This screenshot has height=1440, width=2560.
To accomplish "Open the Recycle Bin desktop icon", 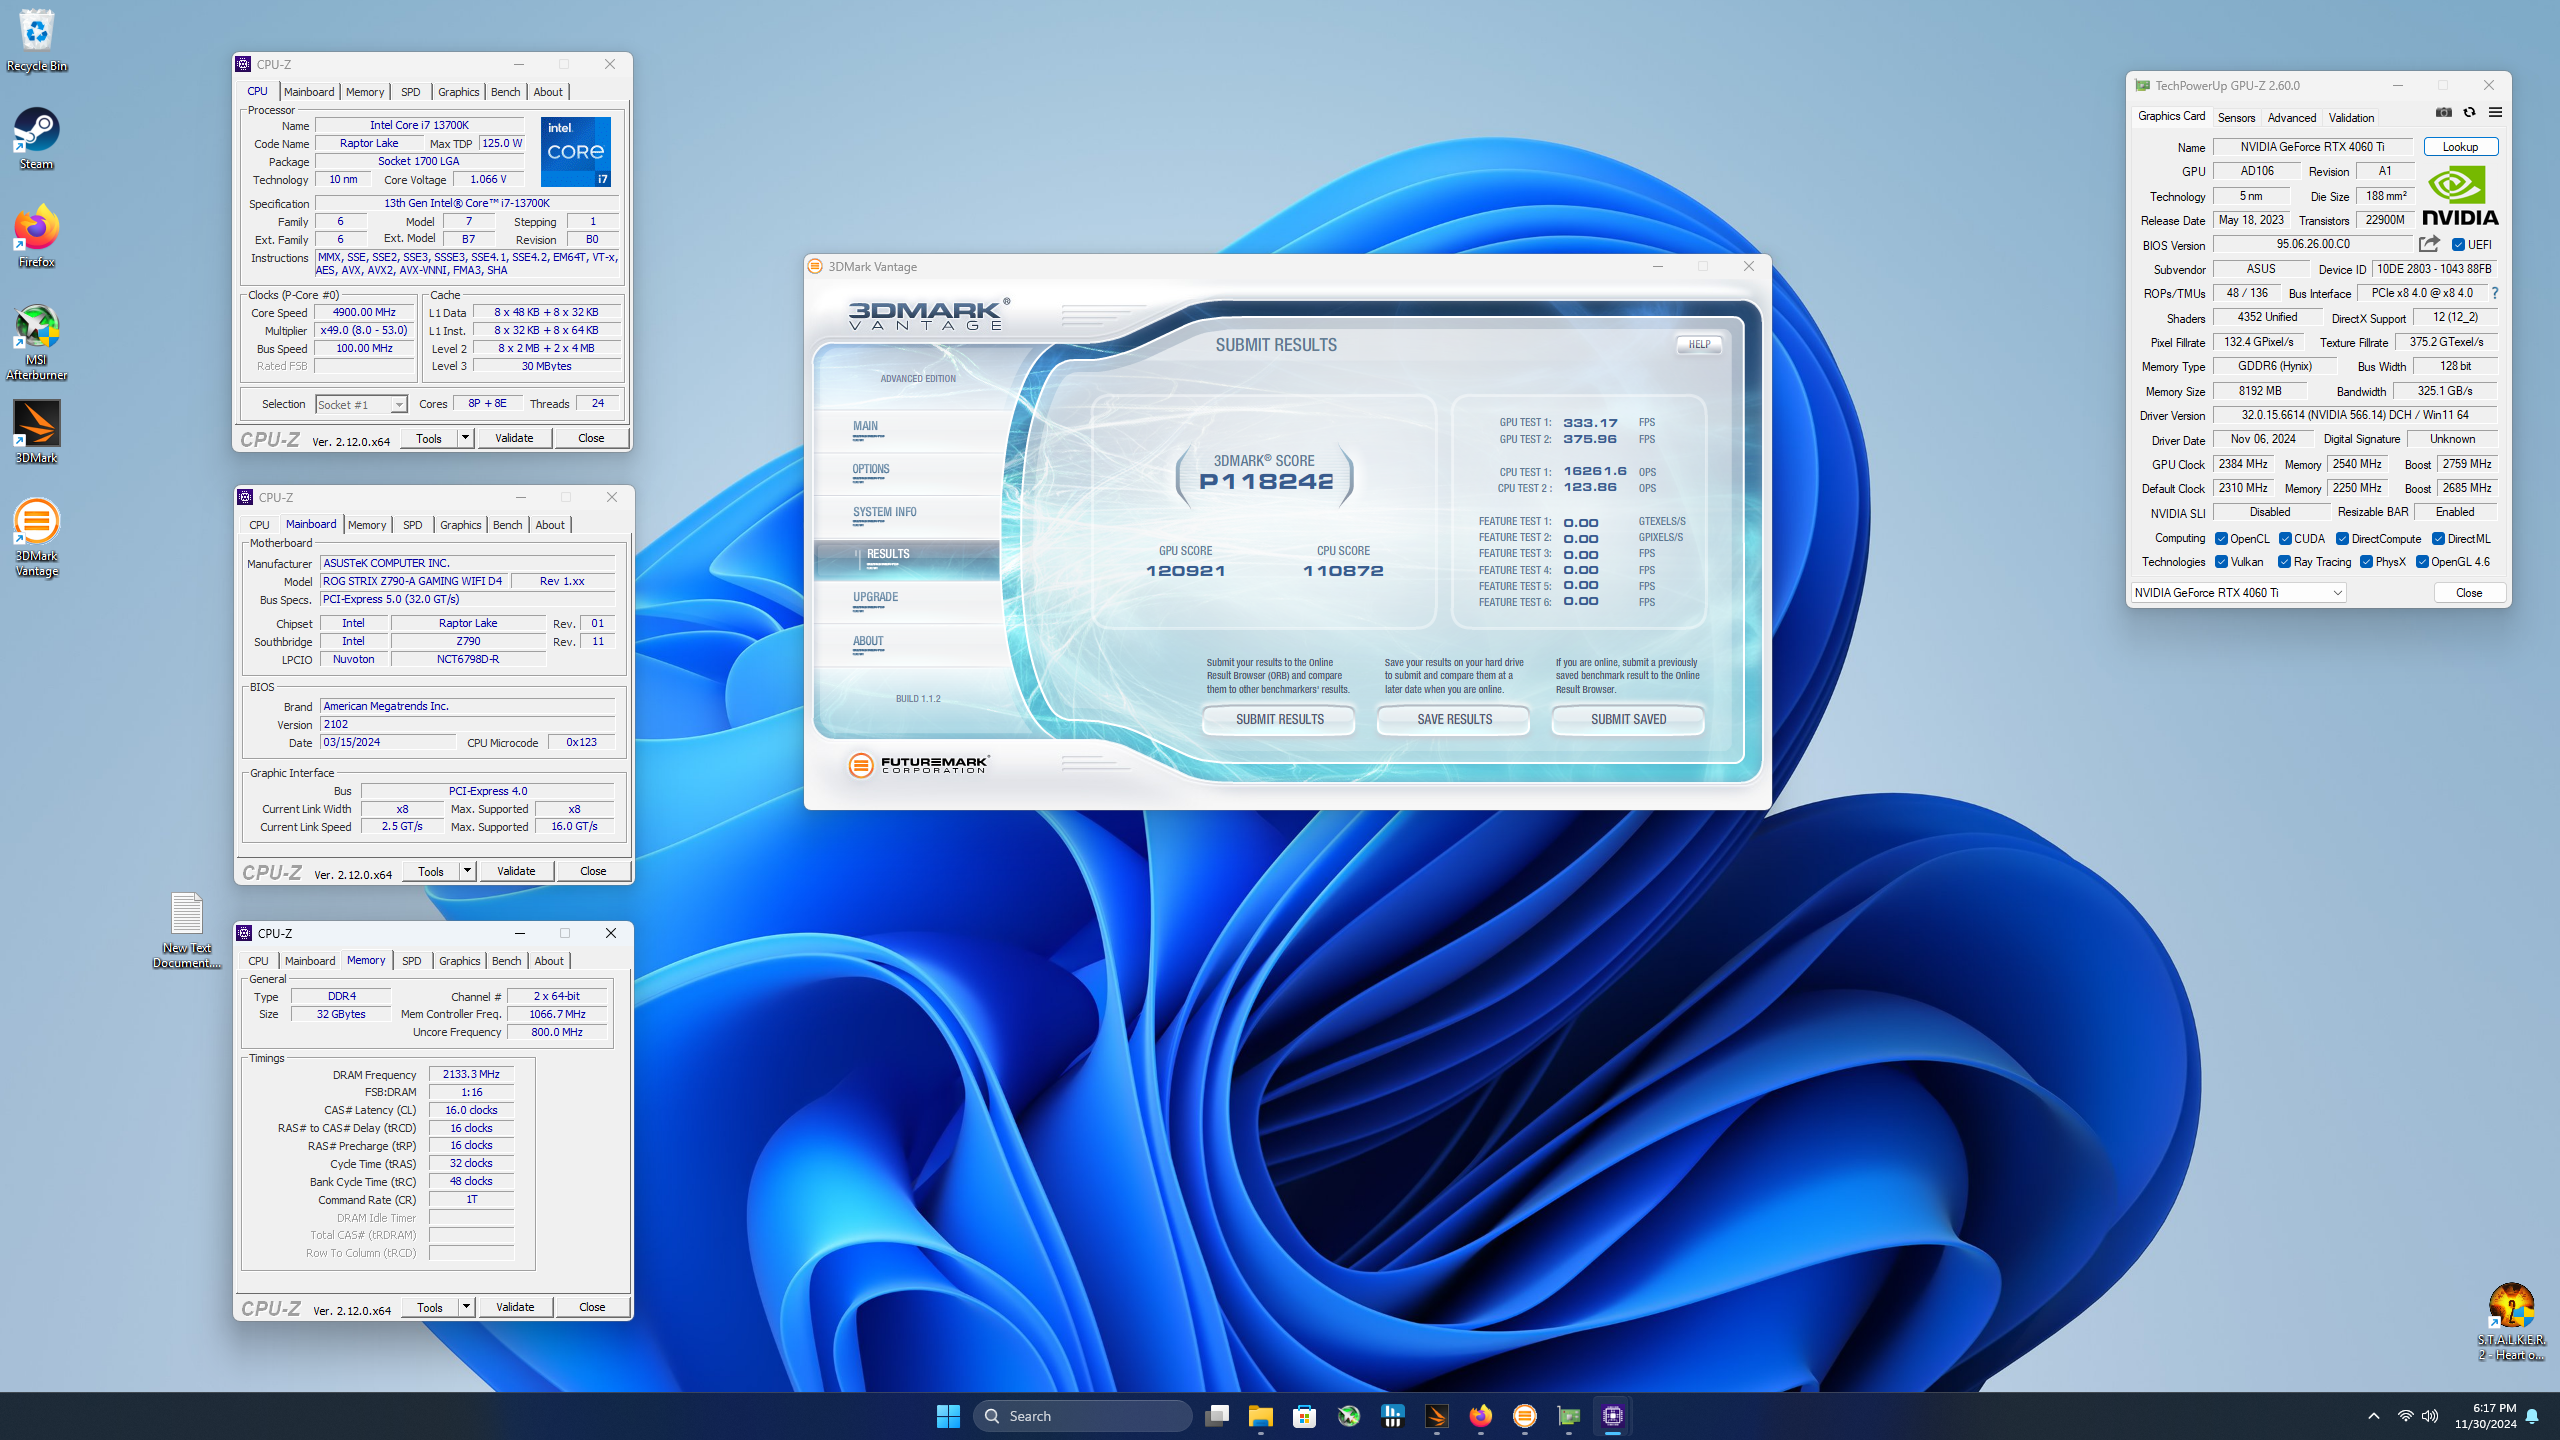I will pos(37,40).
